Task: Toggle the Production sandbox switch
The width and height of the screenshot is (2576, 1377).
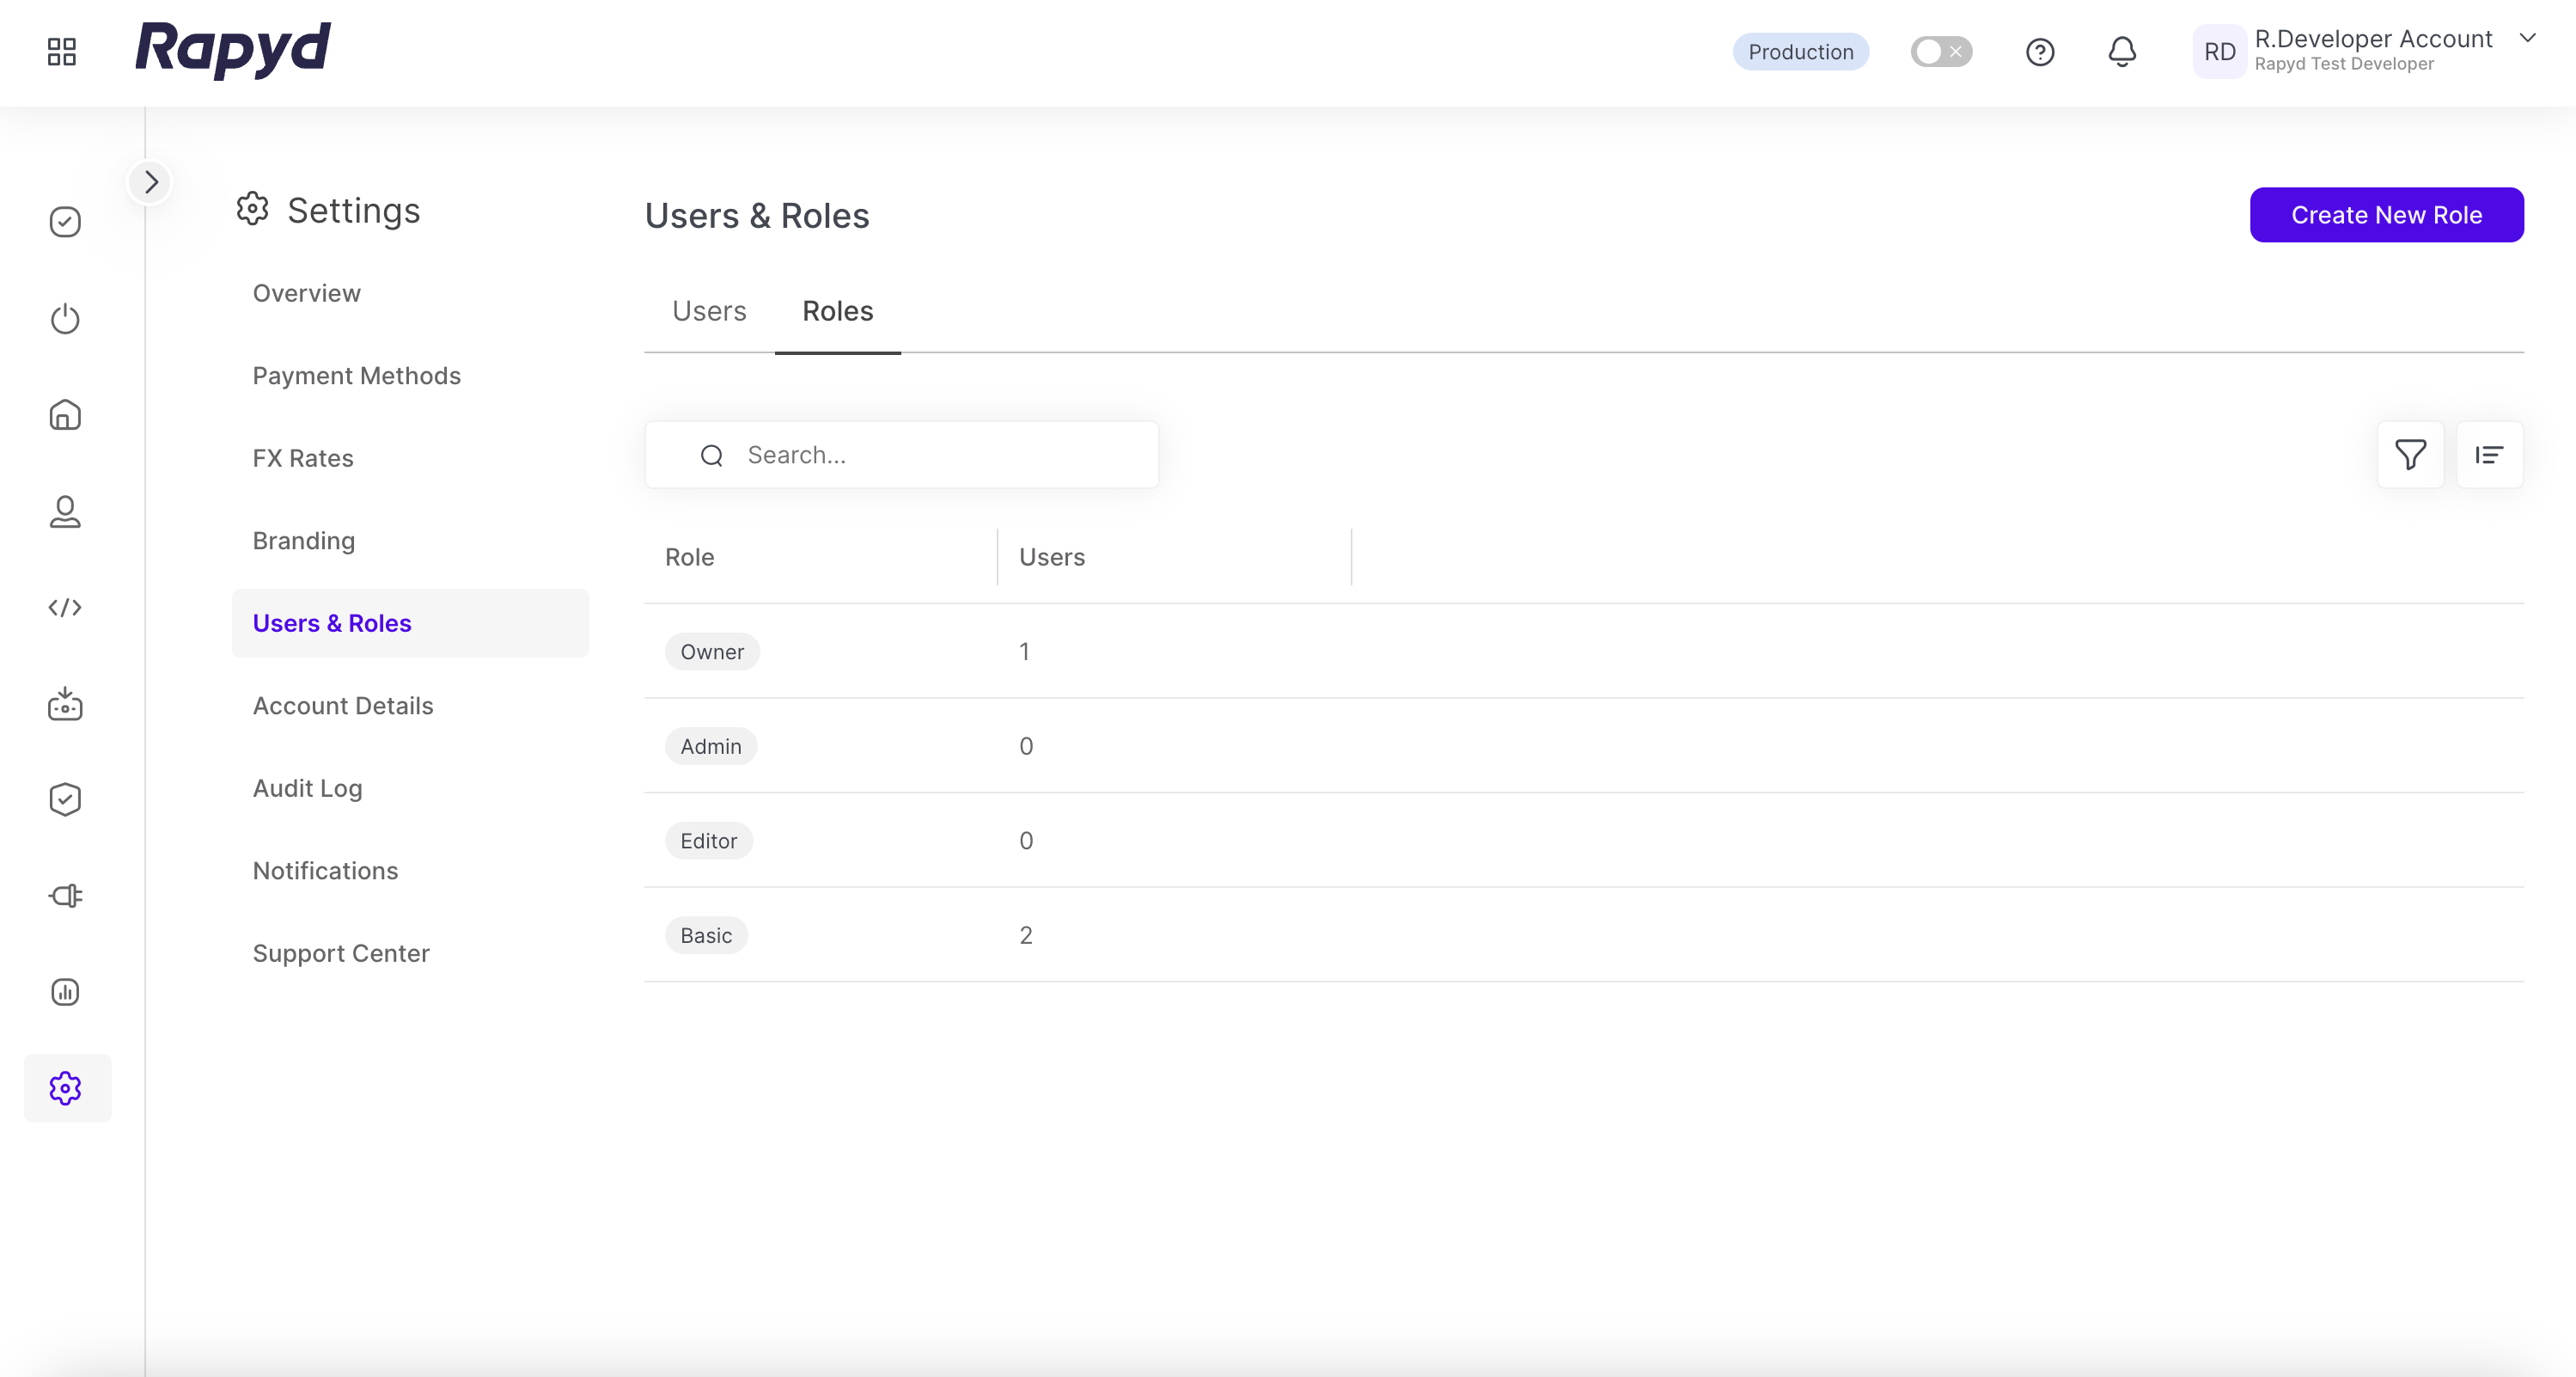Action: (1940, 52)
